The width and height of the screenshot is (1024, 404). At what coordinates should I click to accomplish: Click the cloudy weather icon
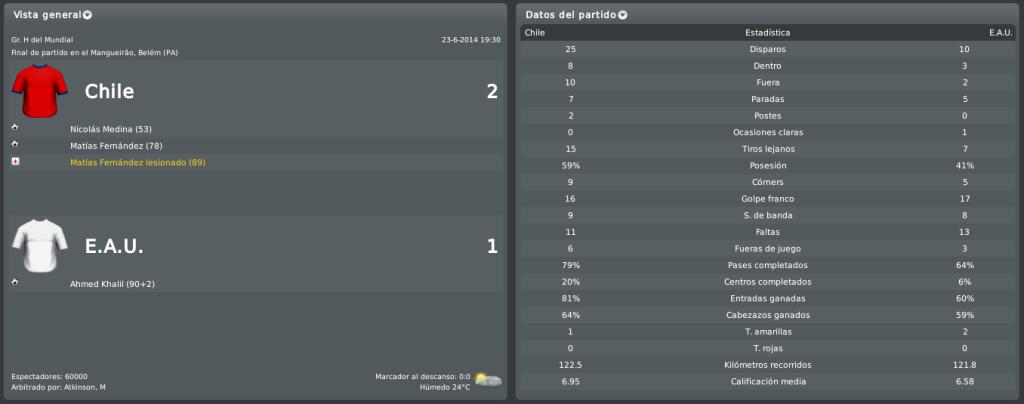(x=488, y=380)
